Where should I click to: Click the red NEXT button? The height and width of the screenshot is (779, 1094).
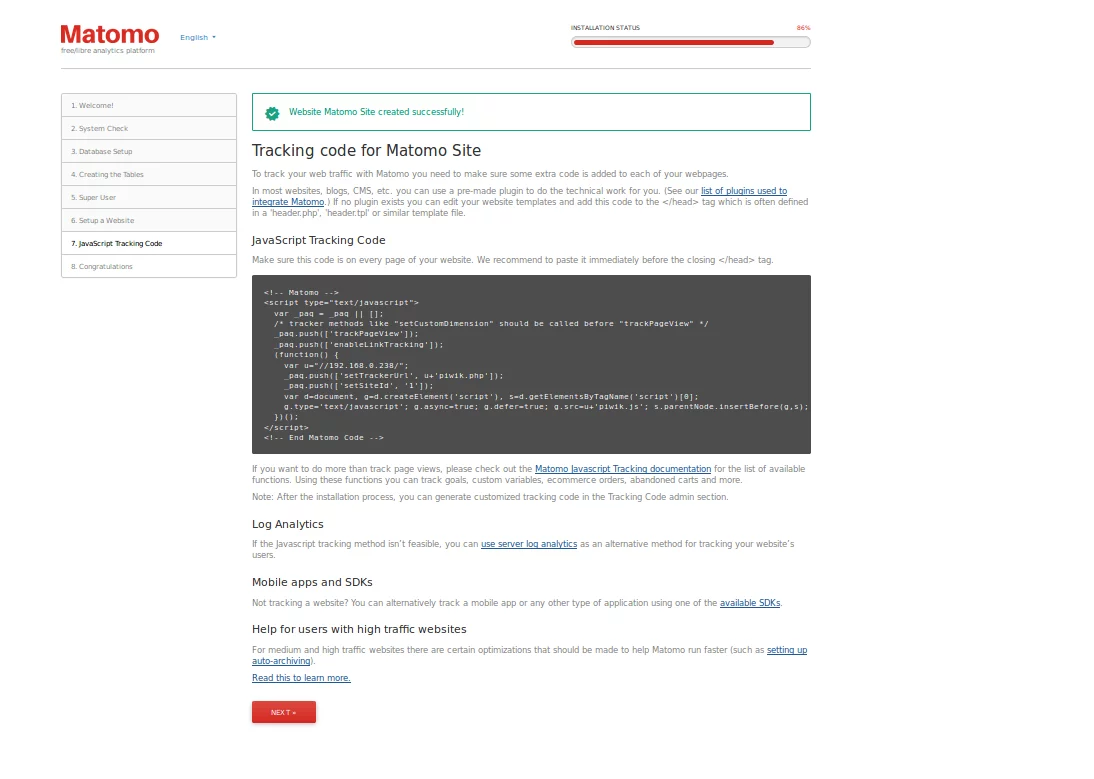click(x=284, y=712)
